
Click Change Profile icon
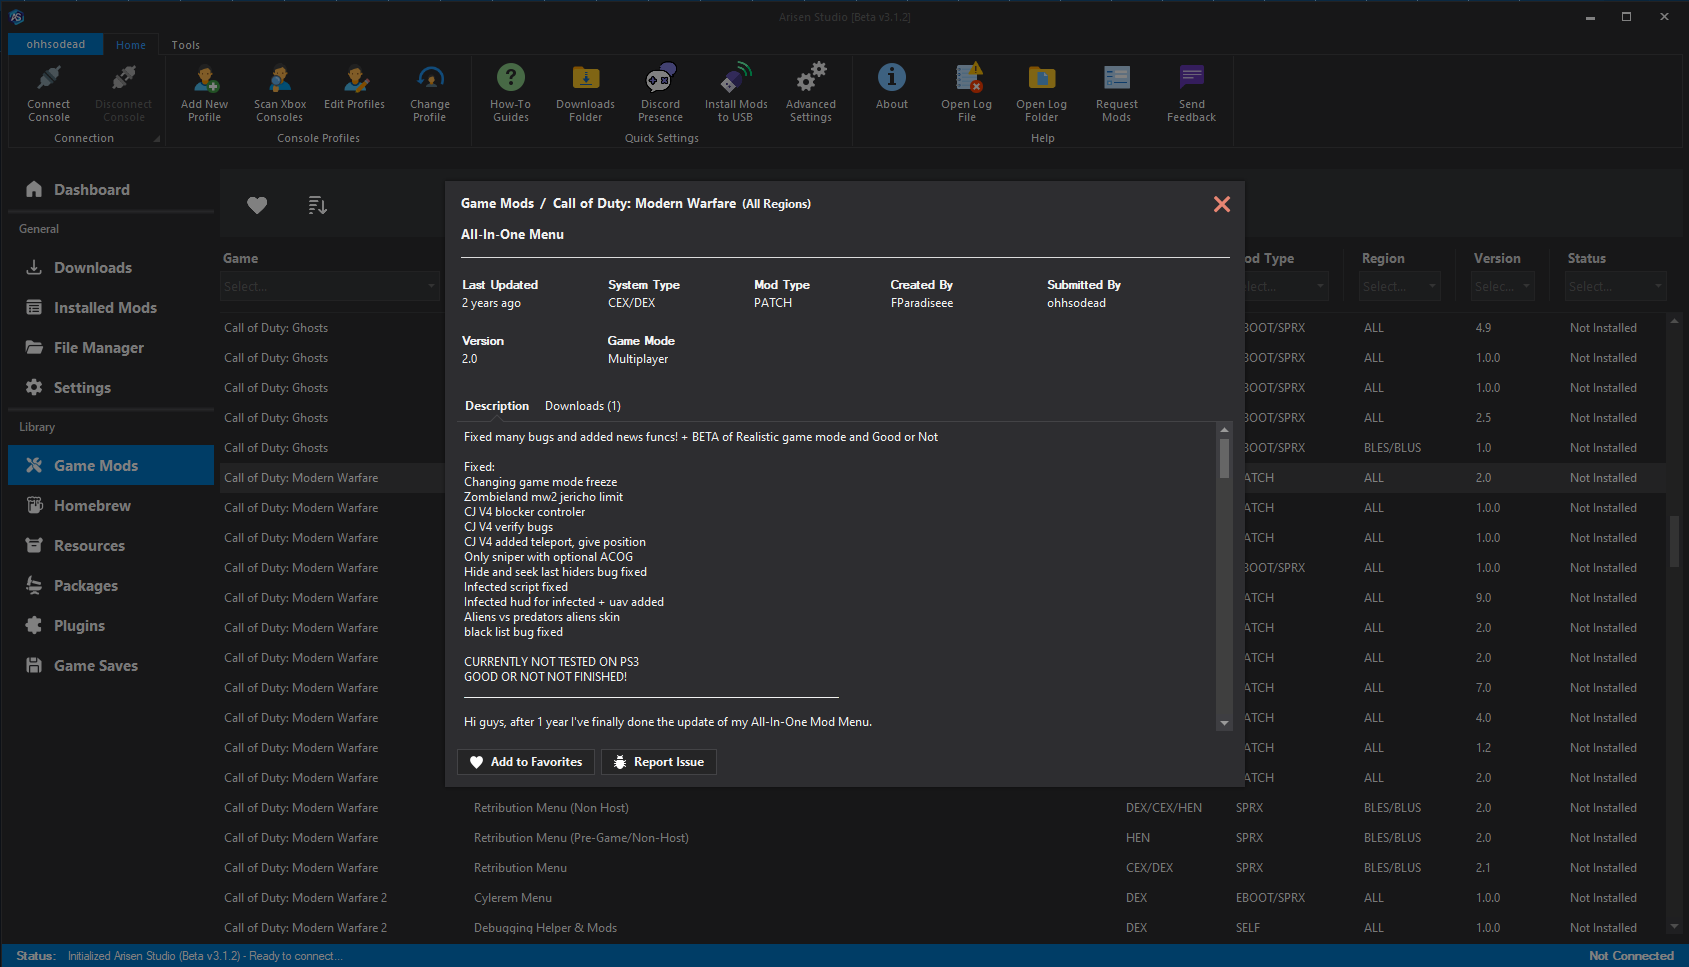point(430,92)
